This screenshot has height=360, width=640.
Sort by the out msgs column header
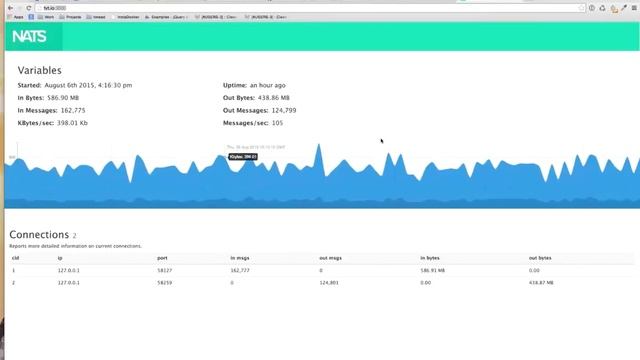coord(331,258)
